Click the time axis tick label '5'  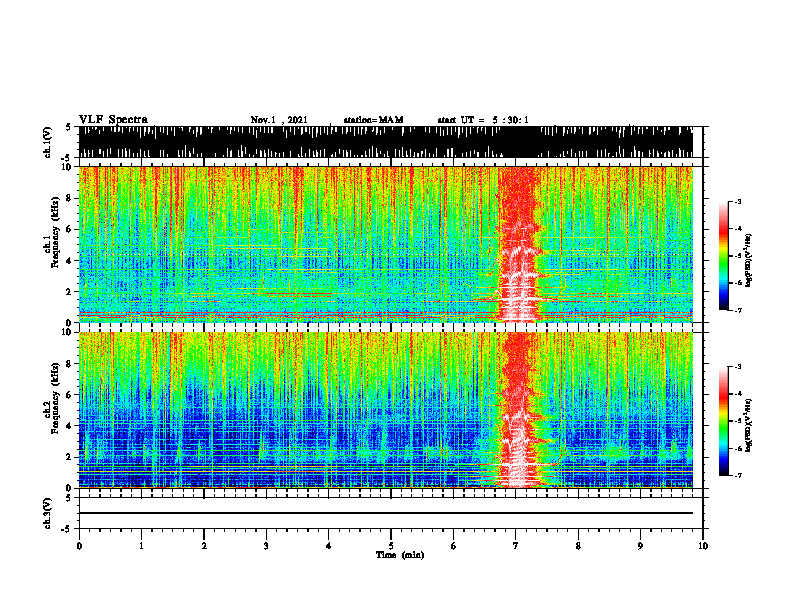click(x=391, y=546)
